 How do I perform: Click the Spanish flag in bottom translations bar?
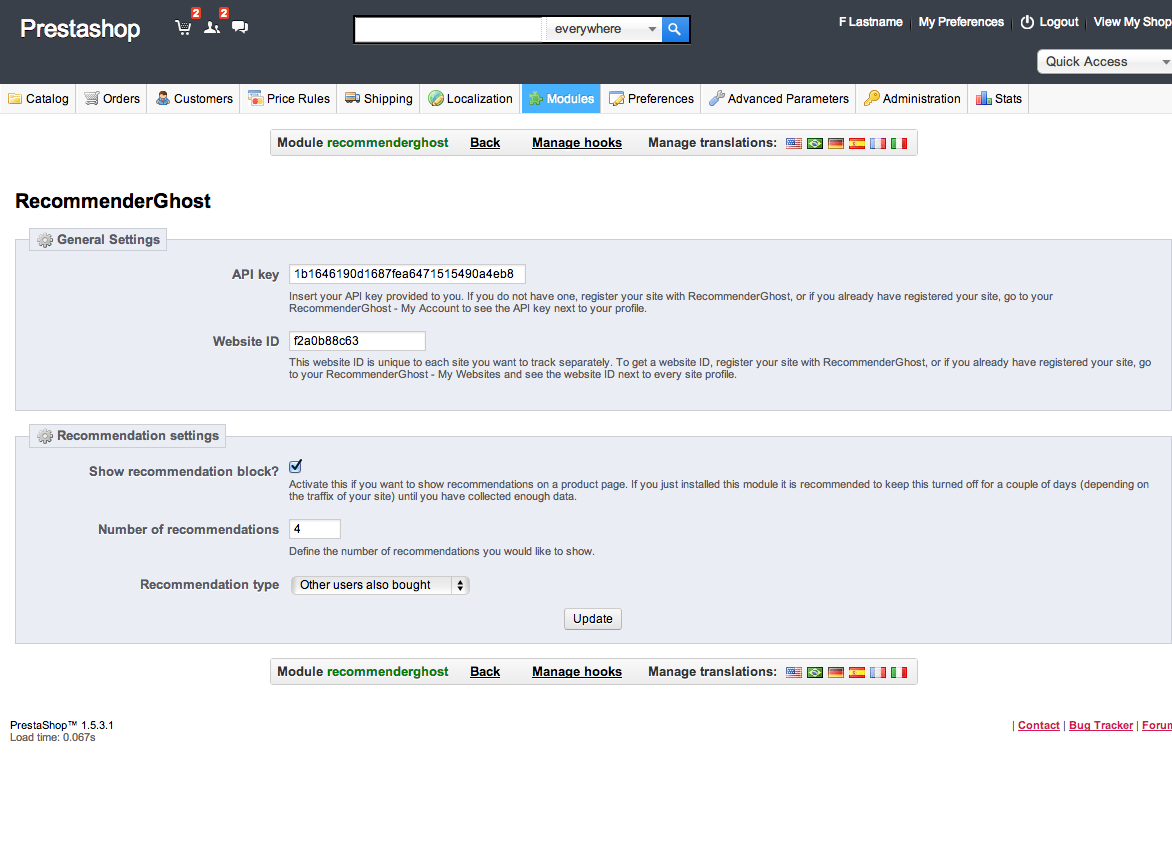tap(857, 673)
